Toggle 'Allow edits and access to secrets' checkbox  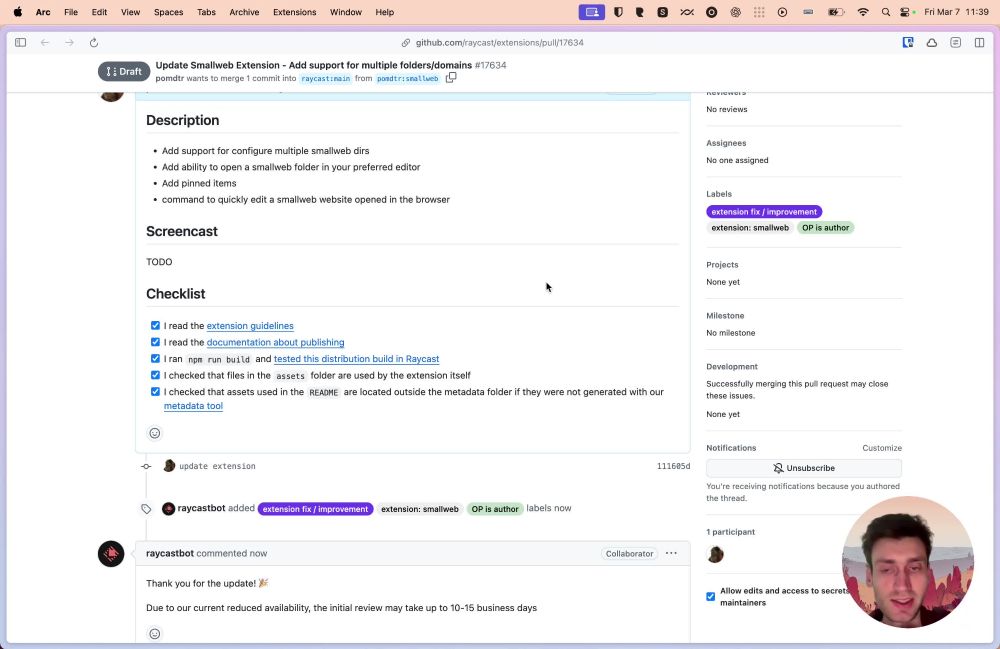[x=710, y=597]
